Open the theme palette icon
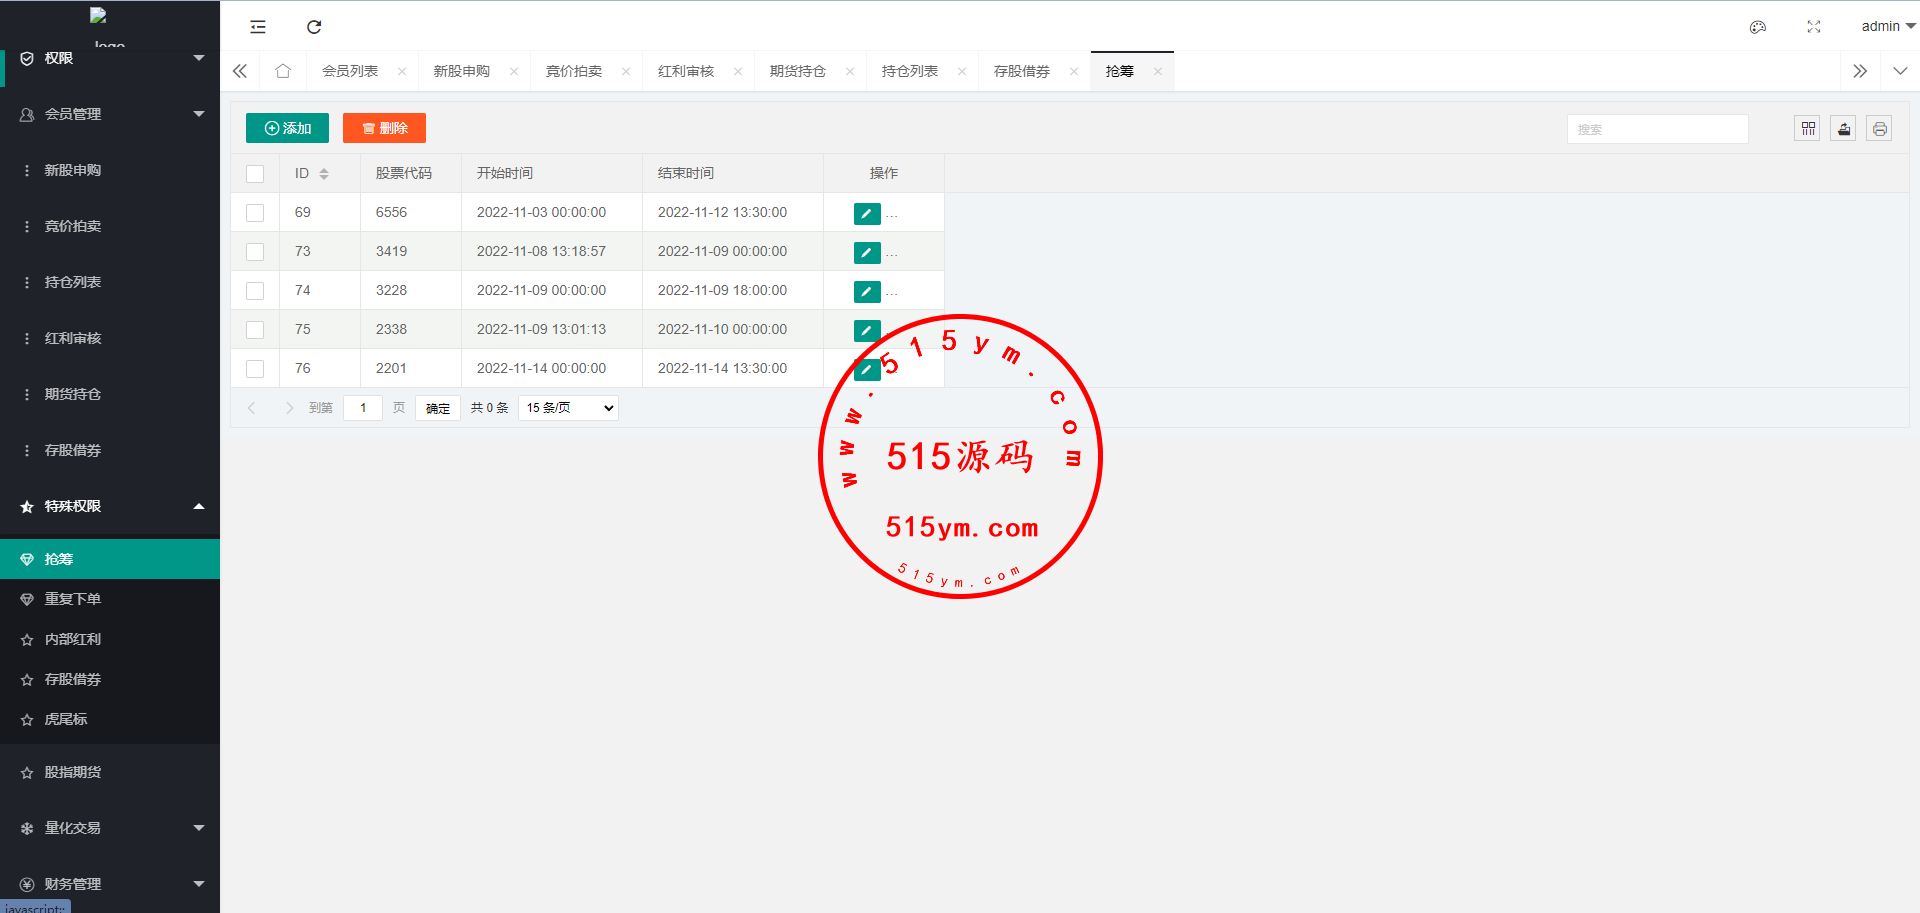This screenshot has height=913, width=1920. point(1757,27)
